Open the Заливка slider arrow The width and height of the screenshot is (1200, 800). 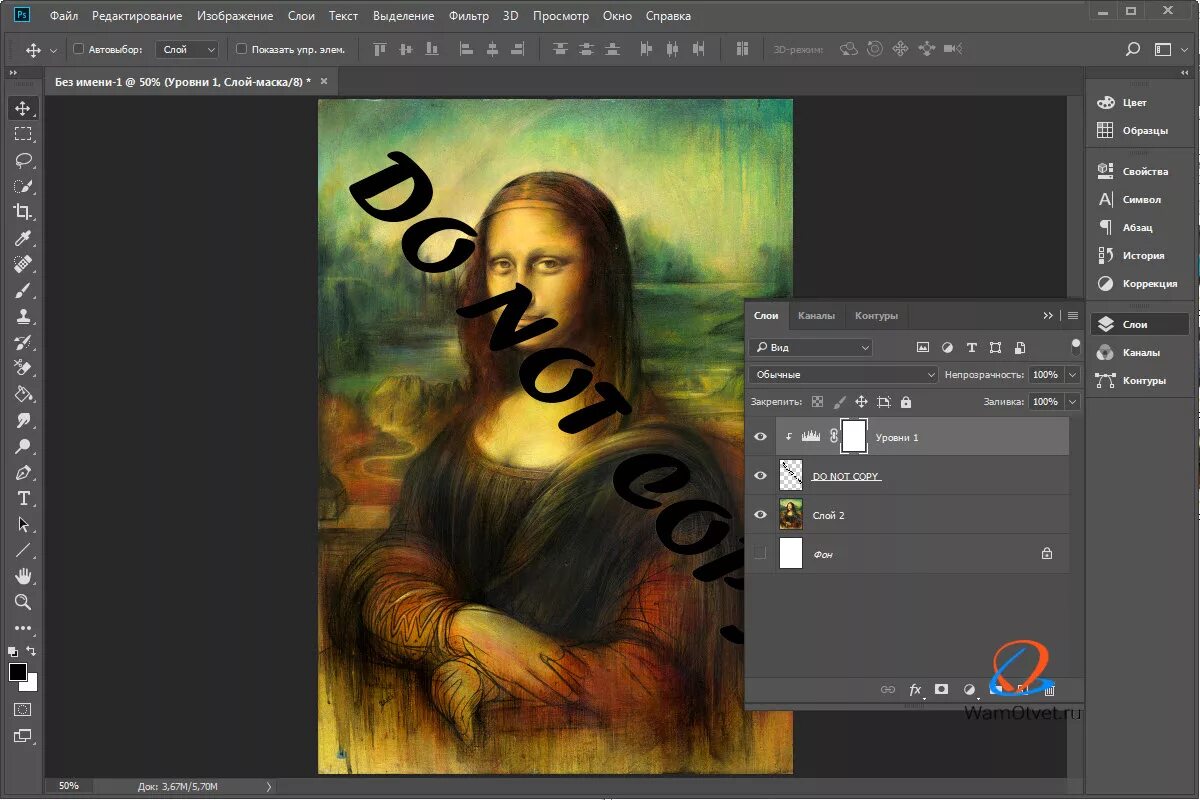point(1073,402)
